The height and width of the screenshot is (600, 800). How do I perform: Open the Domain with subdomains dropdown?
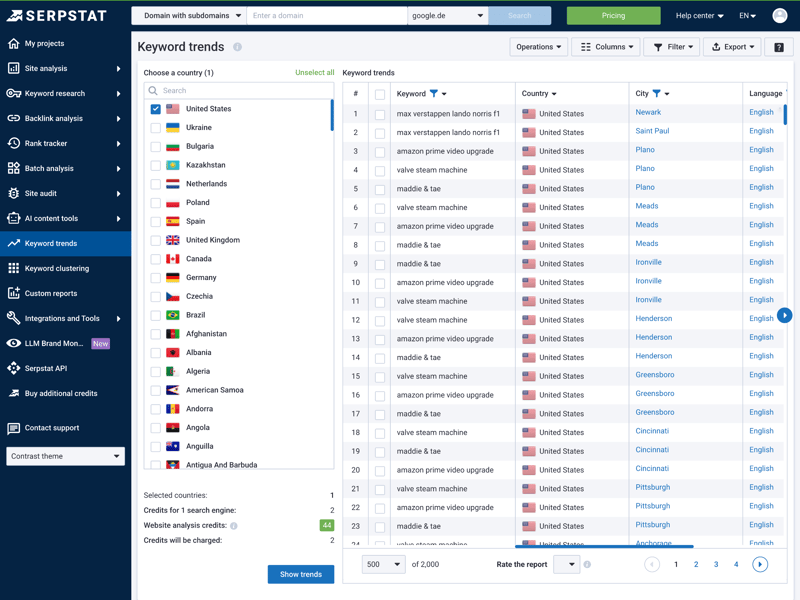click(188, 16)
